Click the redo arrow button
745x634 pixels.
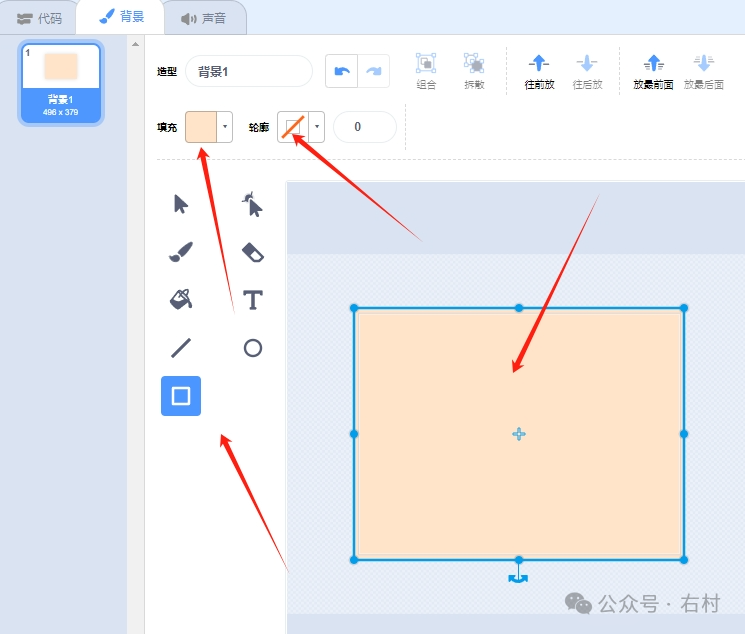click(x=374, y=71)
